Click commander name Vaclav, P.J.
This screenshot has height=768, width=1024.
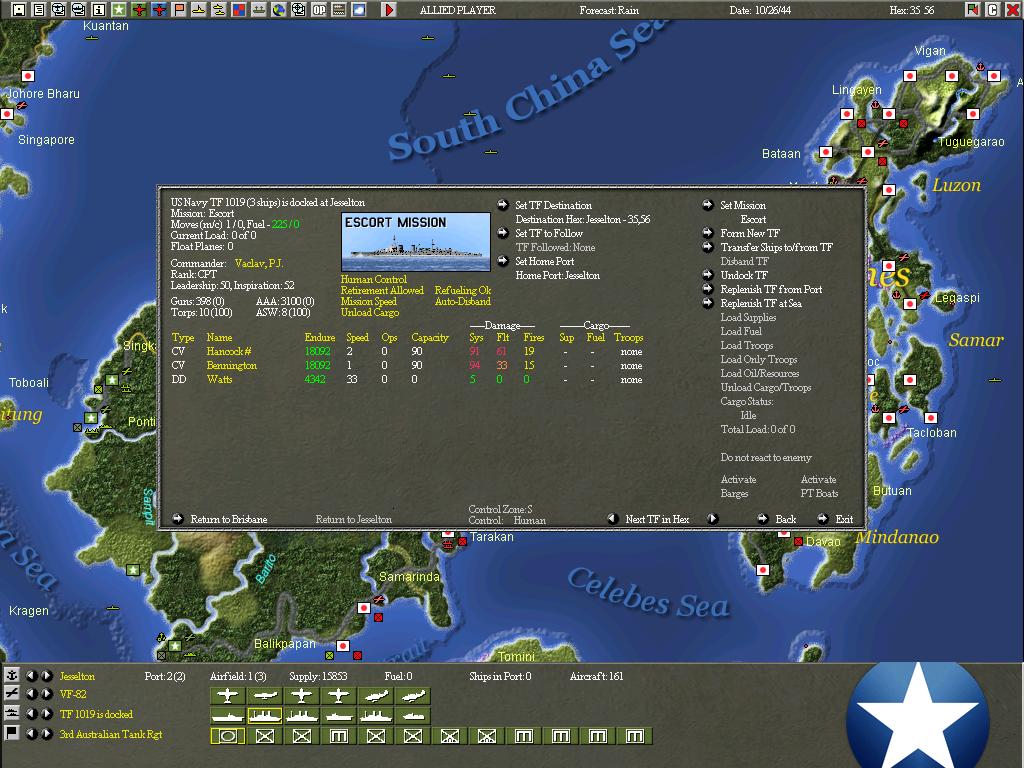tap(259, 263)
